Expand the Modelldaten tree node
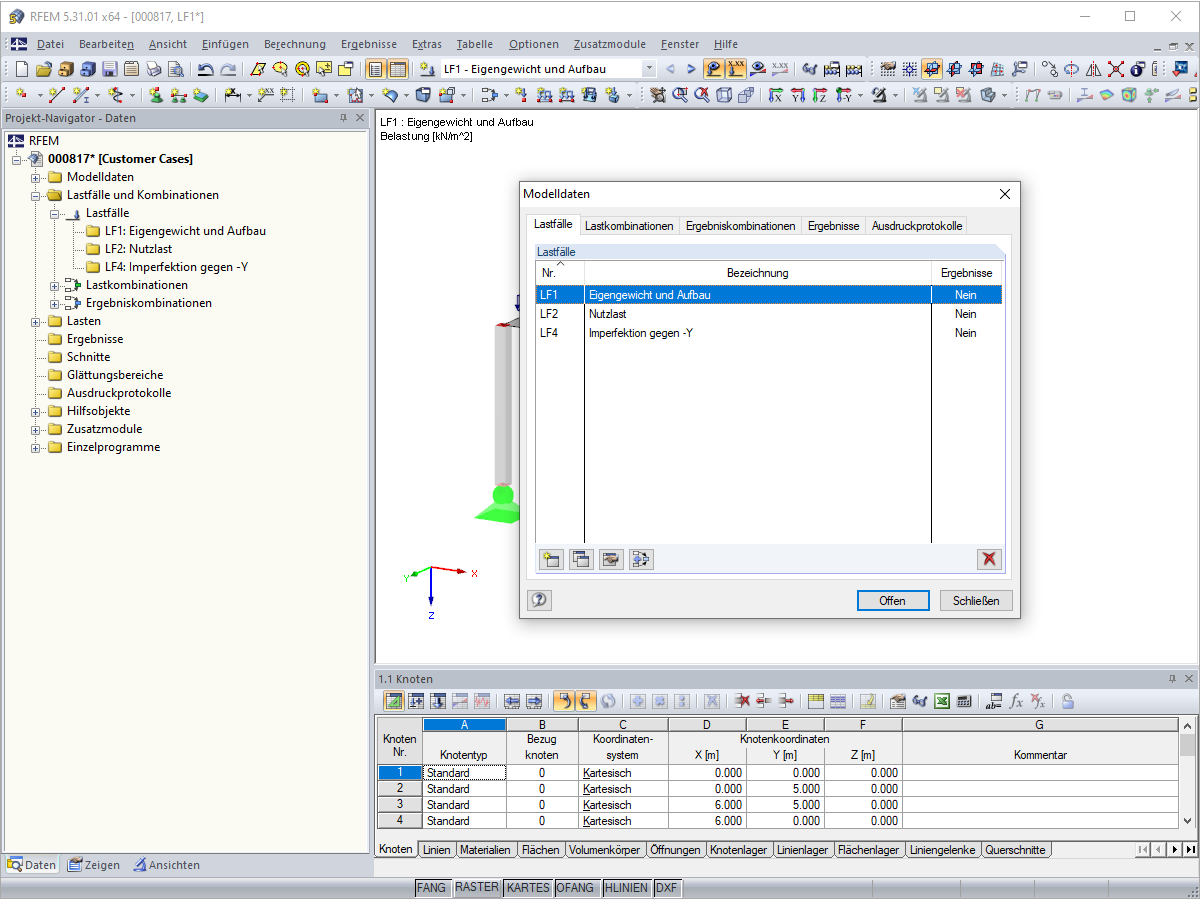The image size is (1200, 900). (36, 177)
